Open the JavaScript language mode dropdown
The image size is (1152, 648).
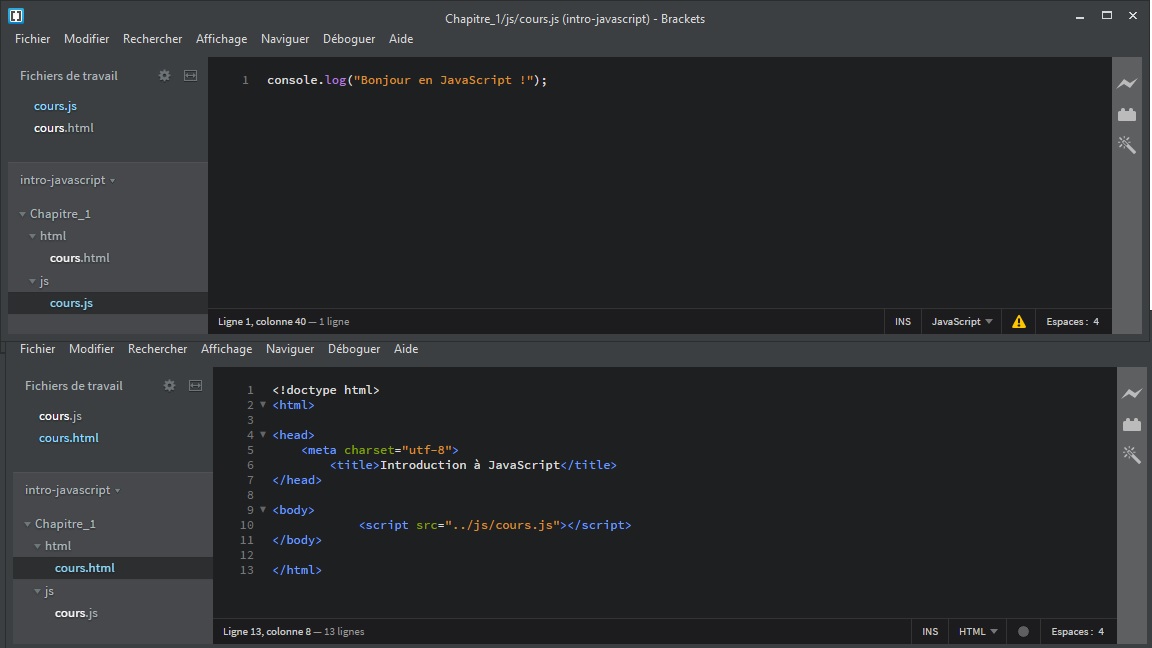pos(959,321)
